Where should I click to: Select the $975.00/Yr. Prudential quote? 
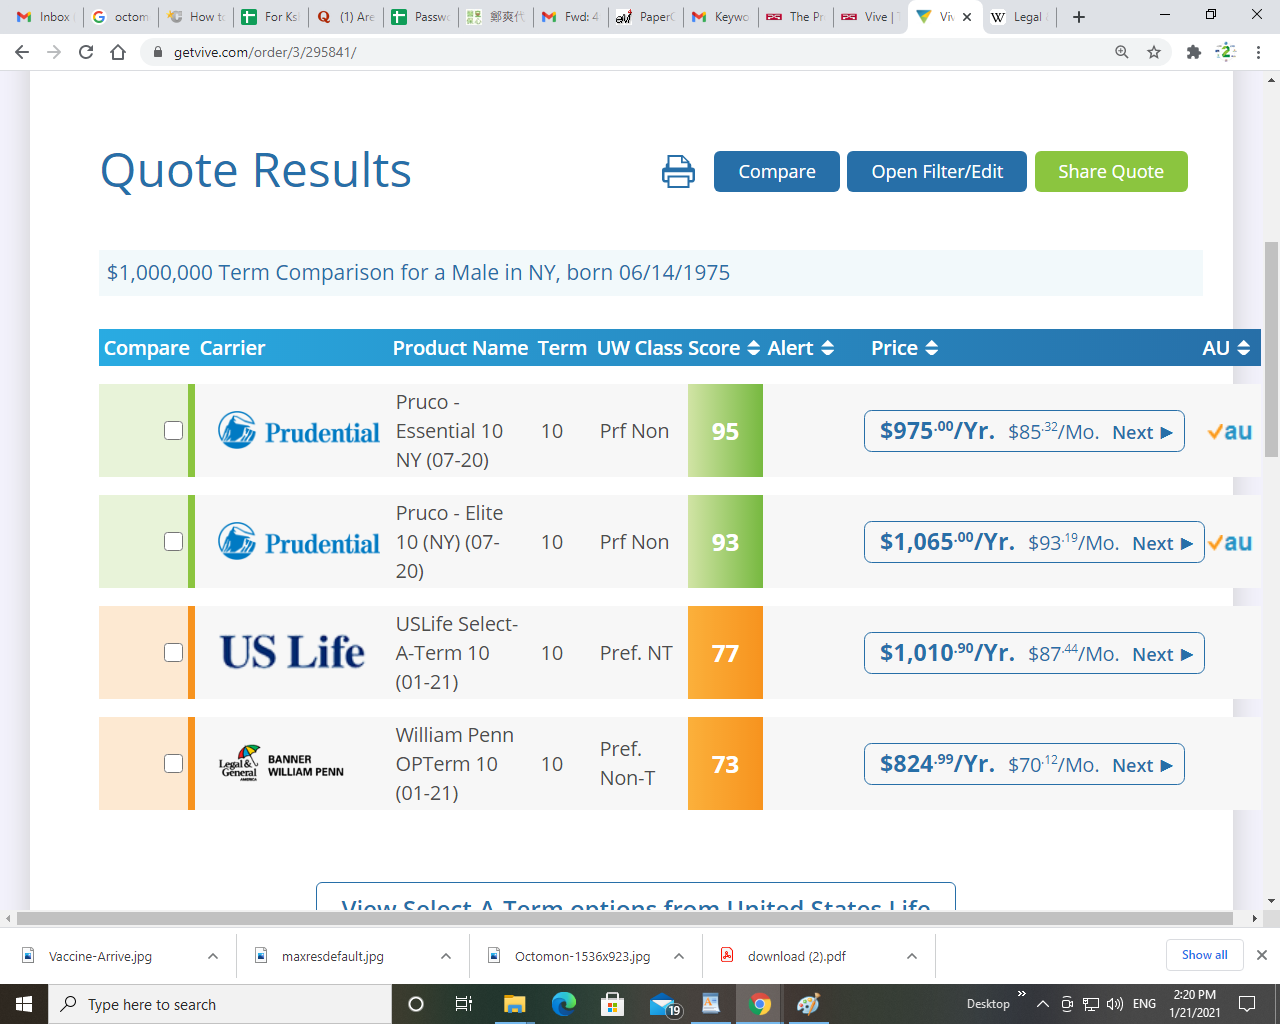[x=1024, y=431]
